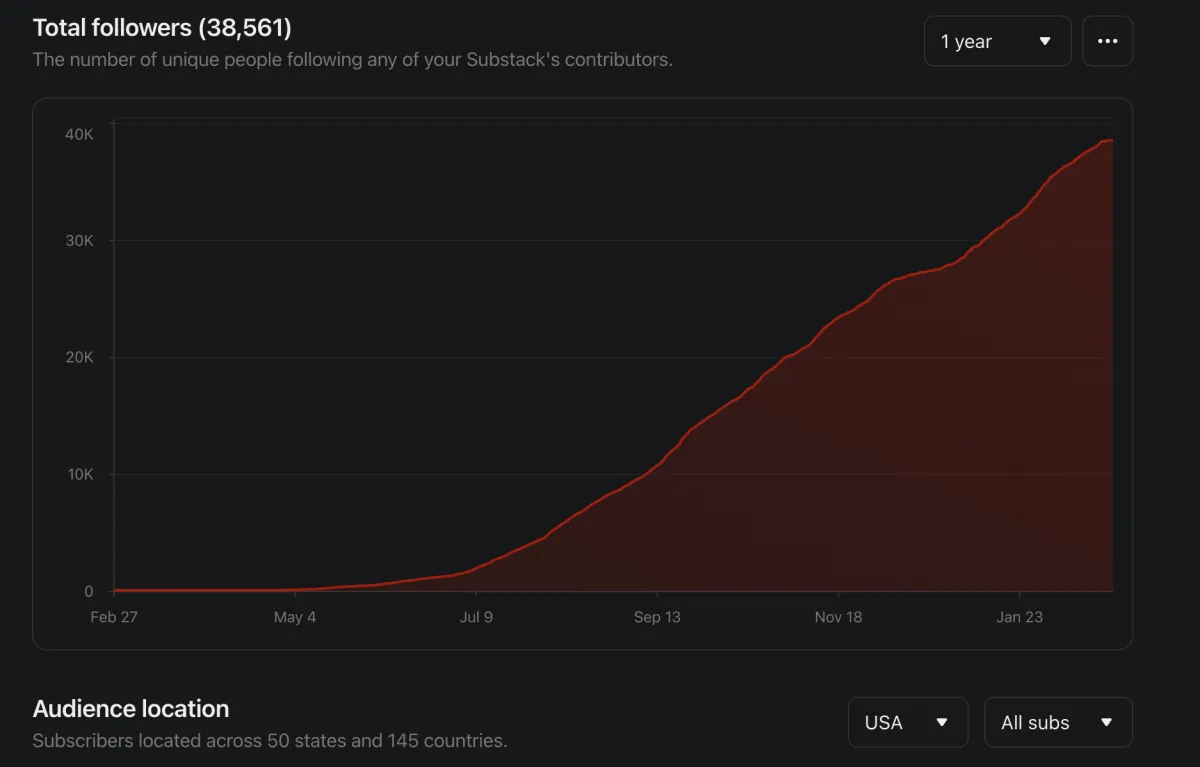The height and width of the screenshot is (767, 1200).
Task: Click the Sep 13 date label
Action: (657, 617)
